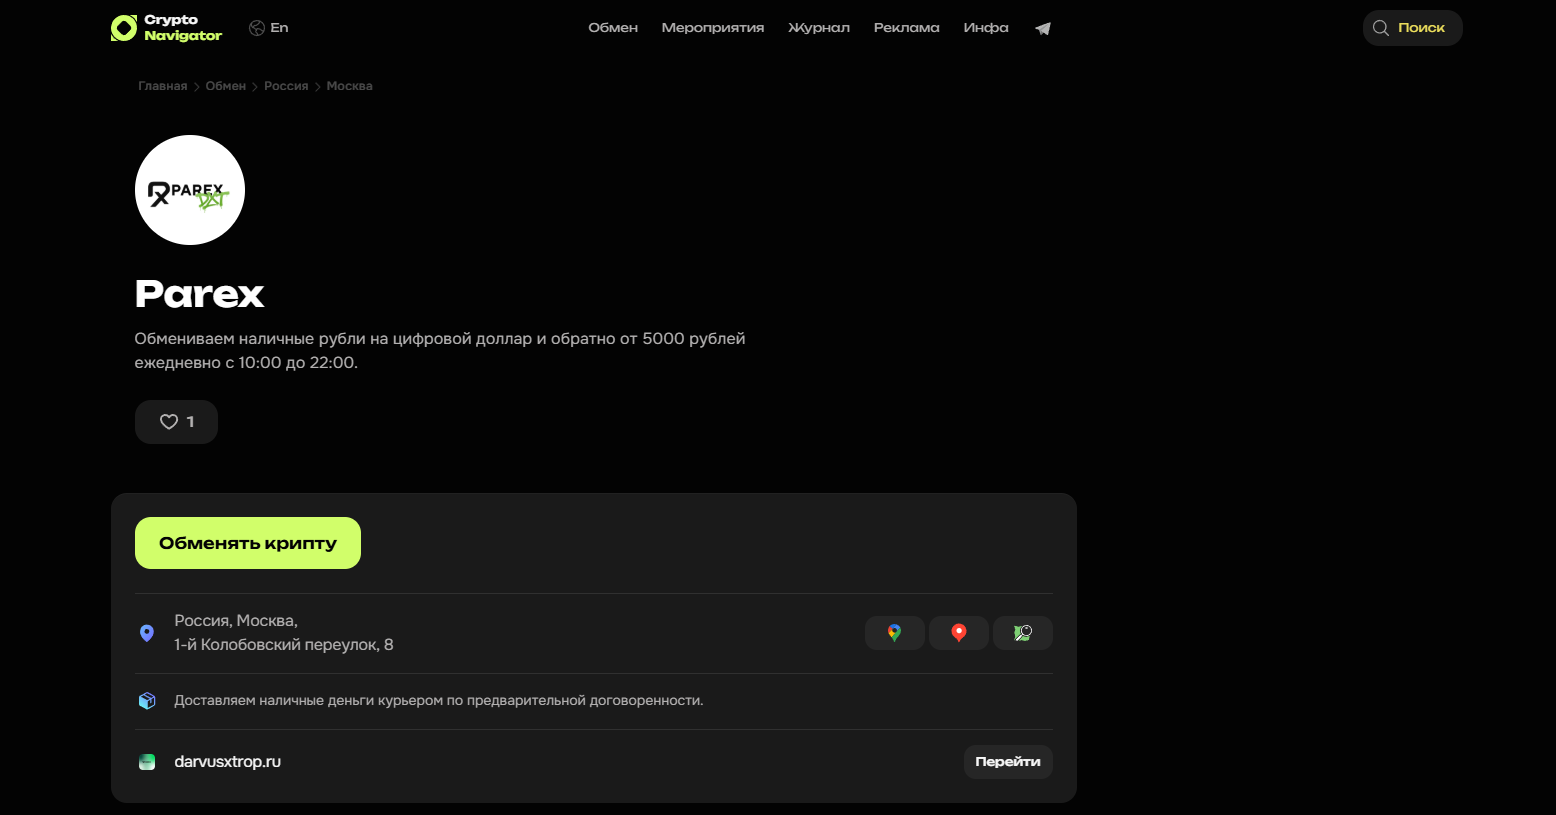1556x815 pixels.
Task: Click the delivery box icon
Action: (147, 700)
